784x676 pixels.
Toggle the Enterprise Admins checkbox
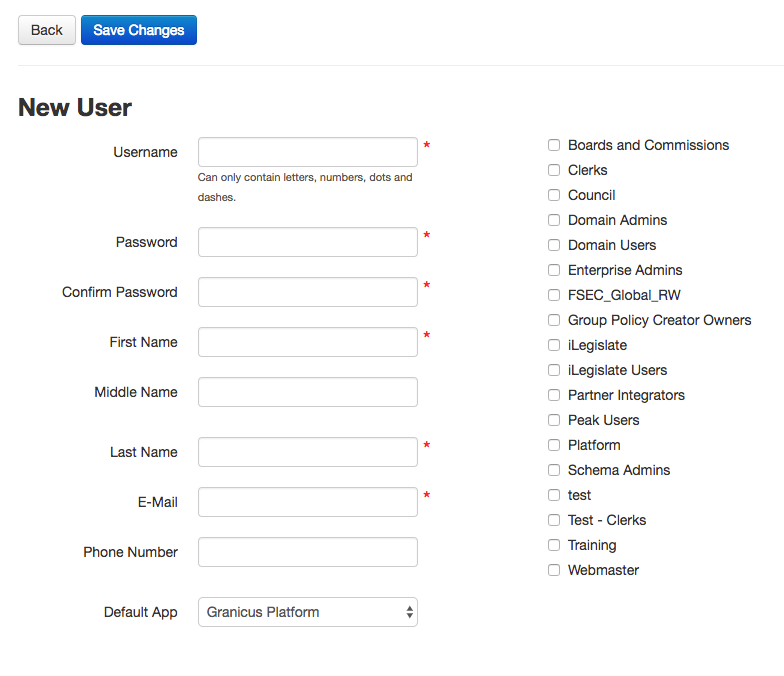[x=554, y=270]
